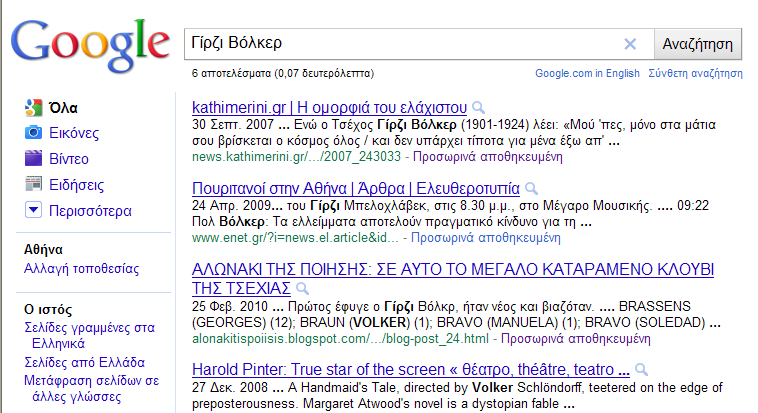Click snippet text dated 30 Σεπτ. 2007
The image size is (758, 413).
[x=453, y=133]
